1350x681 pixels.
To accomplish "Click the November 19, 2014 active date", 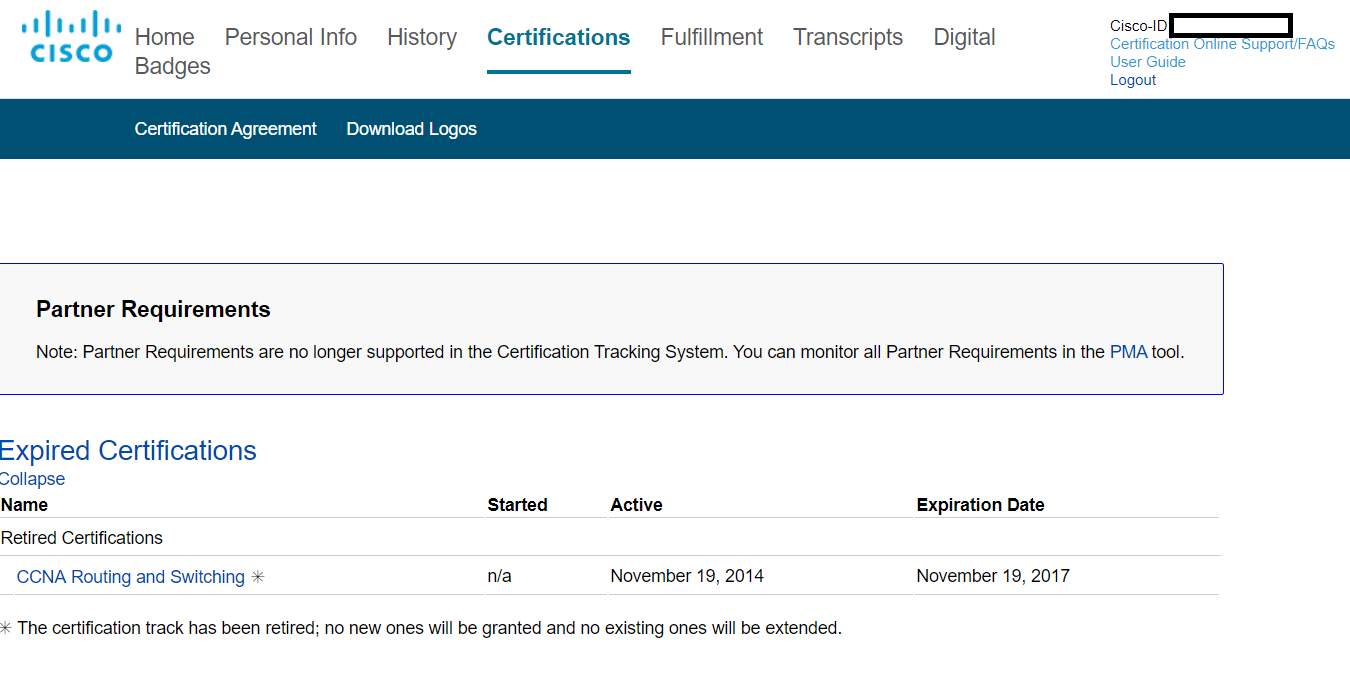I will click(x=687, y=577).
